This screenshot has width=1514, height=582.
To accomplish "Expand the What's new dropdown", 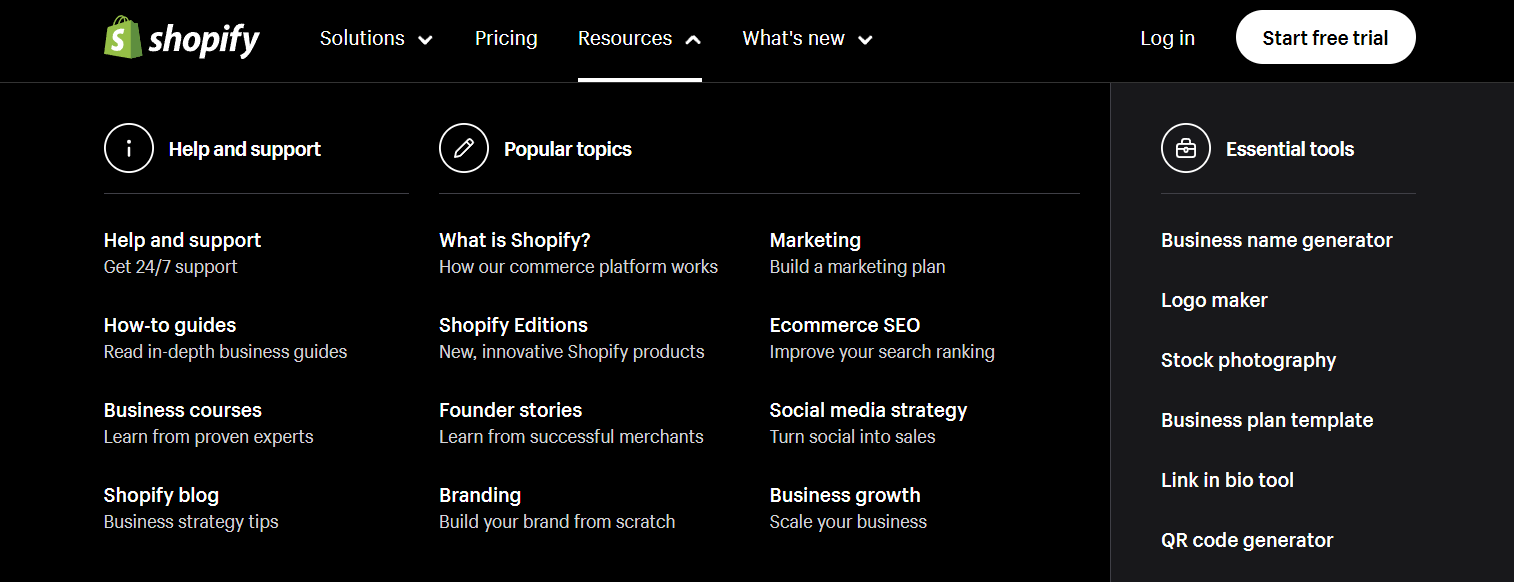I will (x=808, y=38).
